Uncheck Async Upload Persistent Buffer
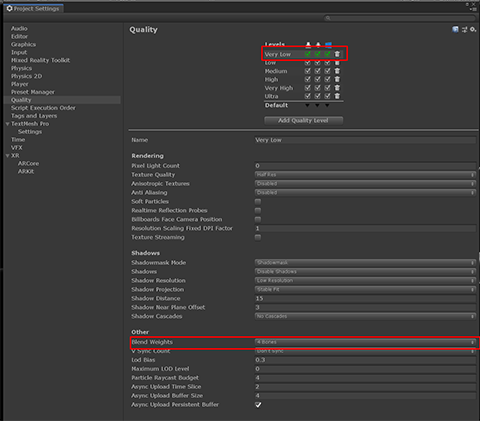The image size is (480, 421). point(258,405)
